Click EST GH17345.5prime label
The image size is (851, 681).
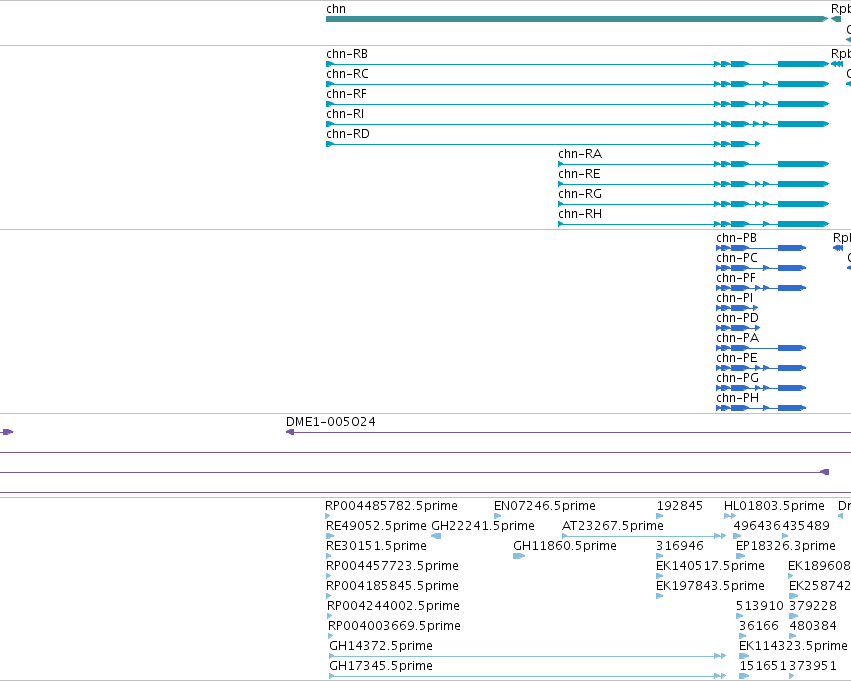381,667
